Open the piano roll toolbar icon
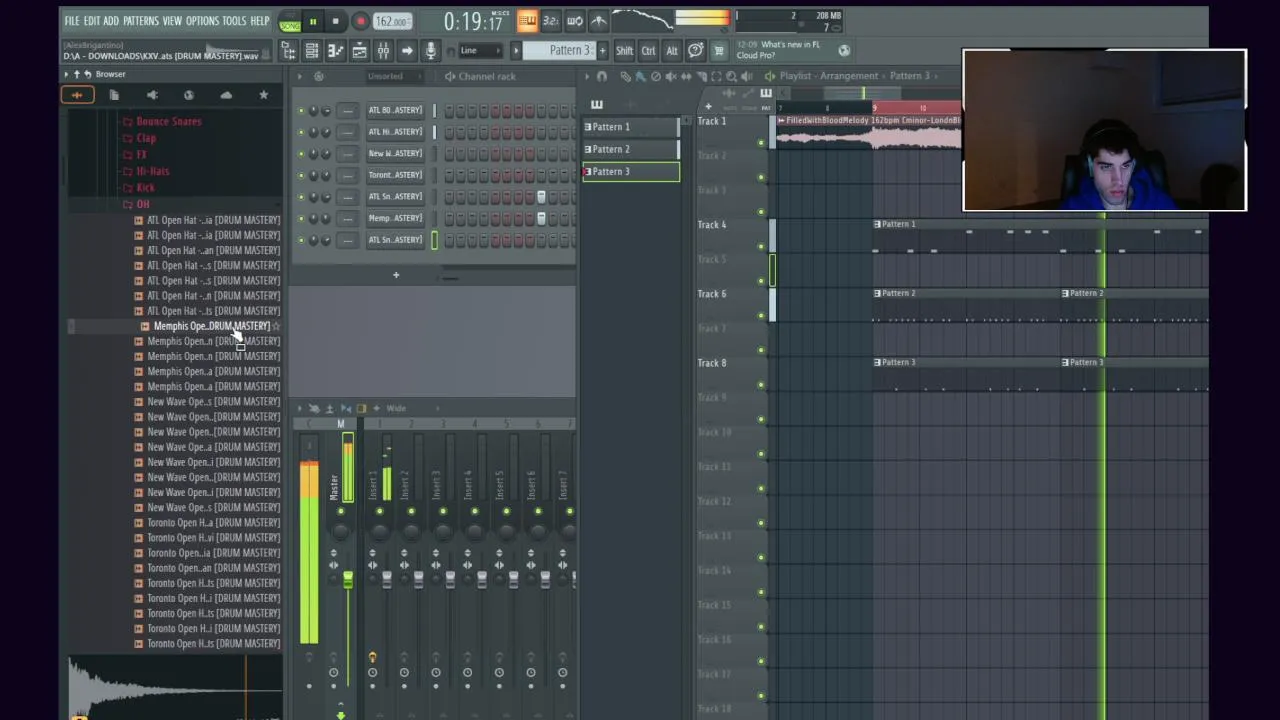The image size is (1280, 720). coord(336,51)
